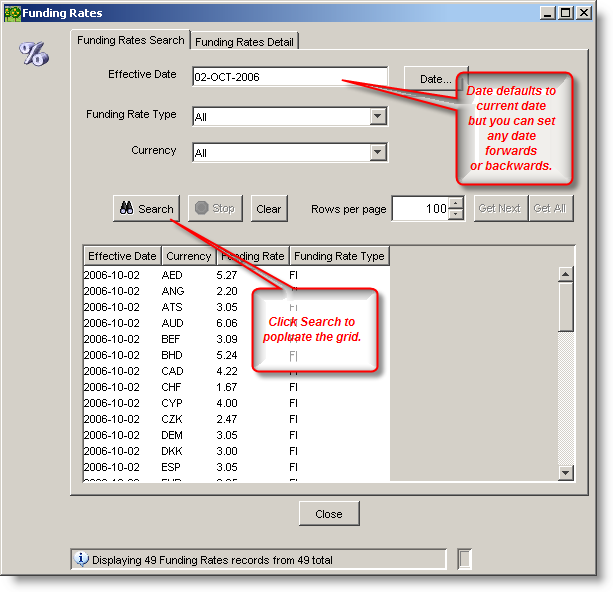Sort by Effective Date column header
The image size is (613, 592).
pyautogui.click(x=121, y=256)
